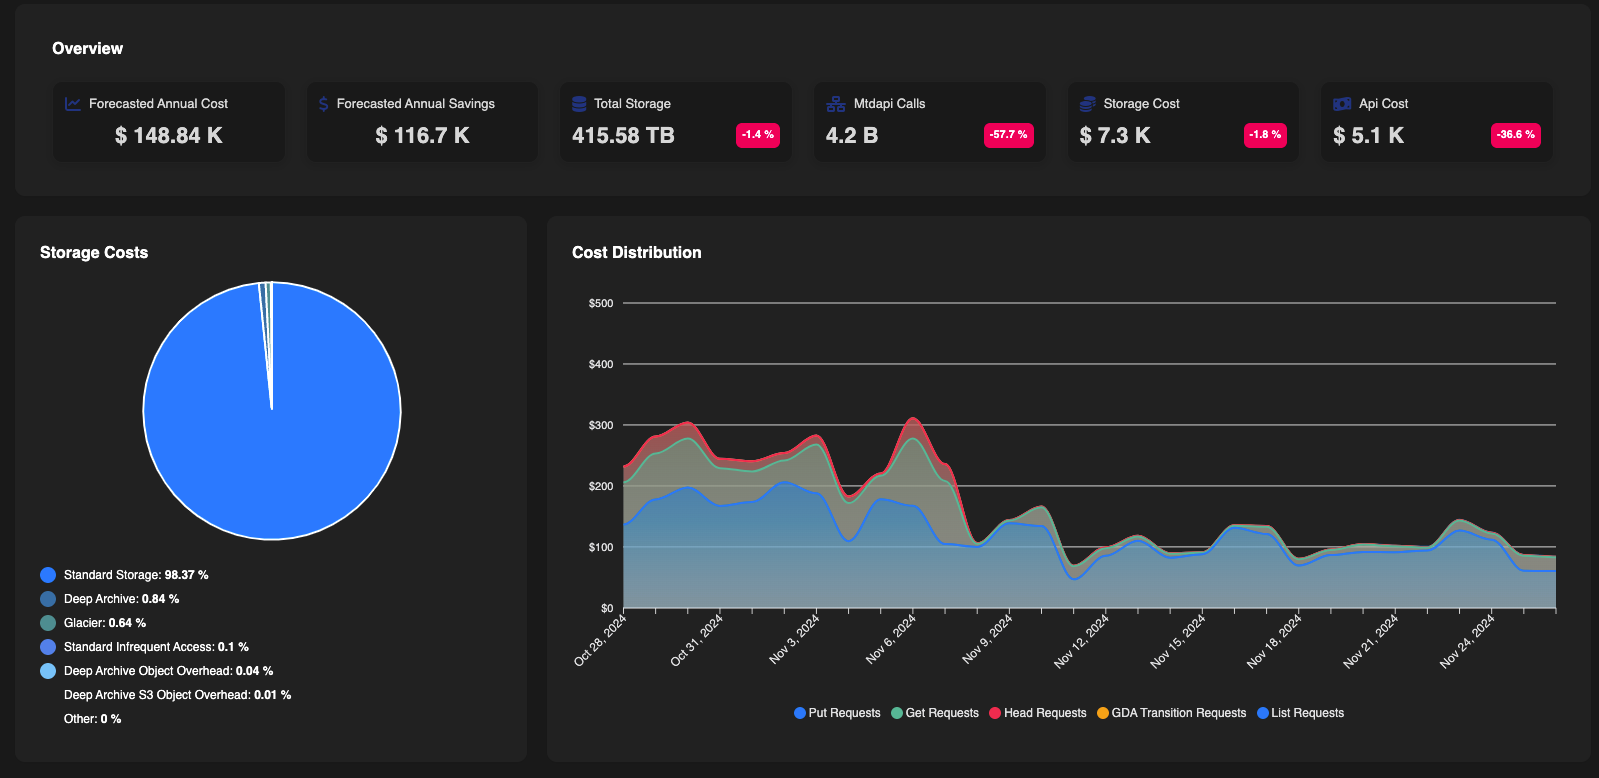This screenshot has width=1599, height=778.
Task: Click the -1.4 % Total Storage badge
Action: coord(758,135)
